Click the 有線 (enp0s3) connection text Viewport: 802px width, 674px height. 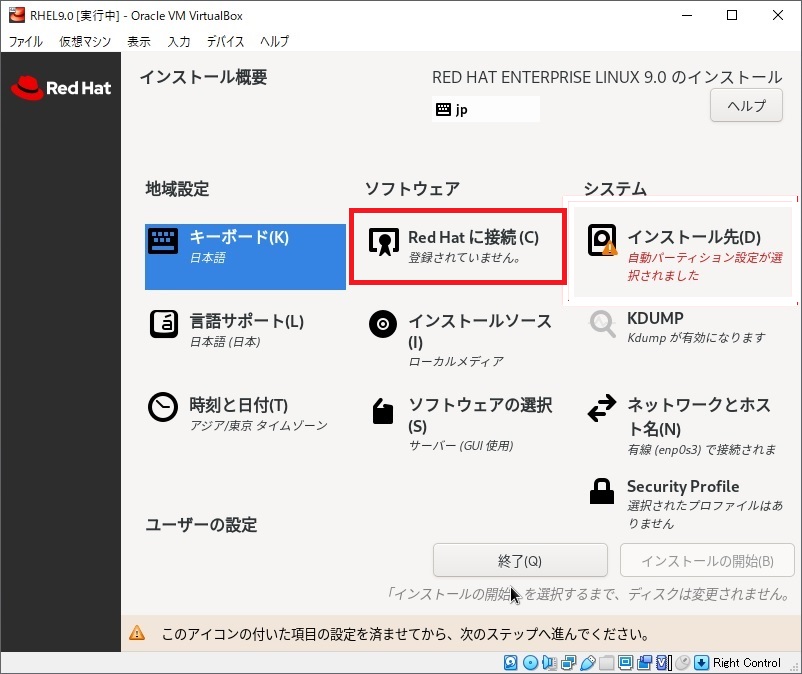(701, 450)
